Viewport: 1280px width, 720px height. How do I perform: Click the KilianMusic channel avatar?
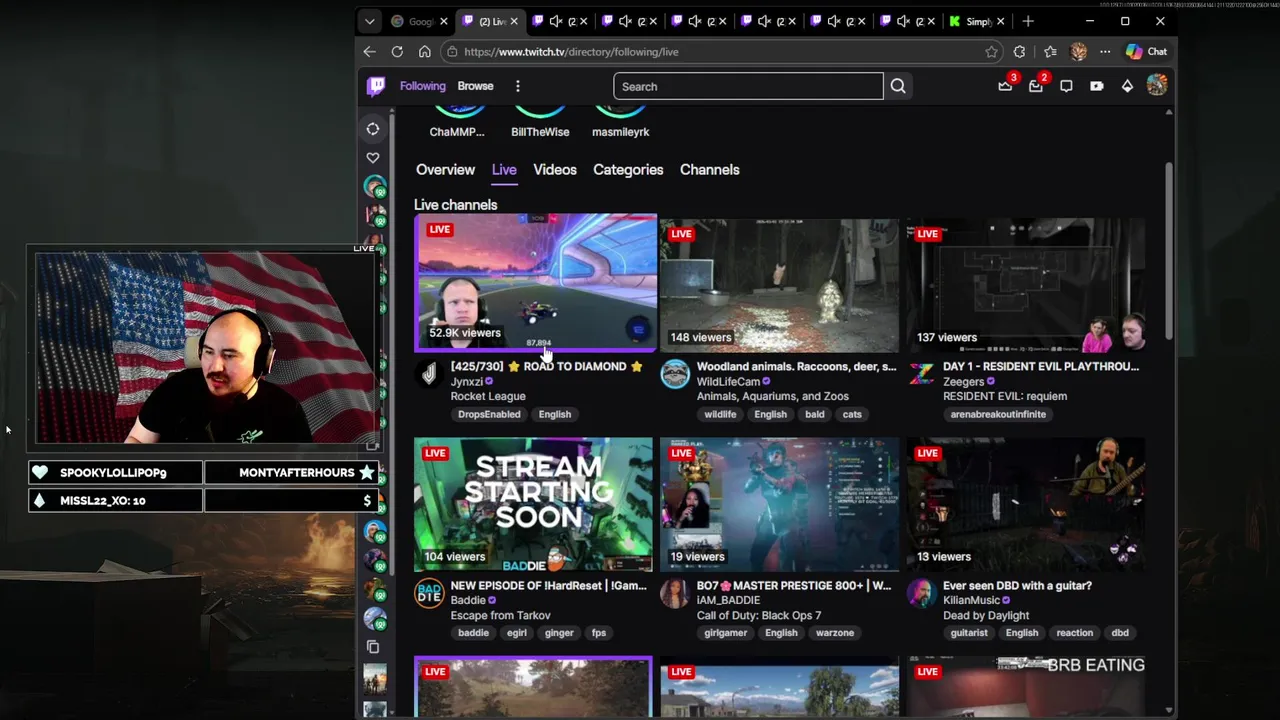pos(921,593)
